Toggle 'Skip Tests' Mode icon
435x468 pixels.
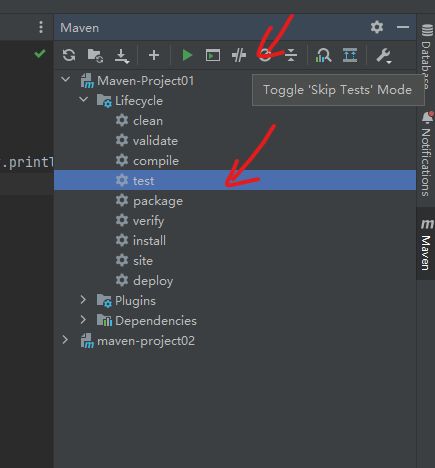point(265,55)
